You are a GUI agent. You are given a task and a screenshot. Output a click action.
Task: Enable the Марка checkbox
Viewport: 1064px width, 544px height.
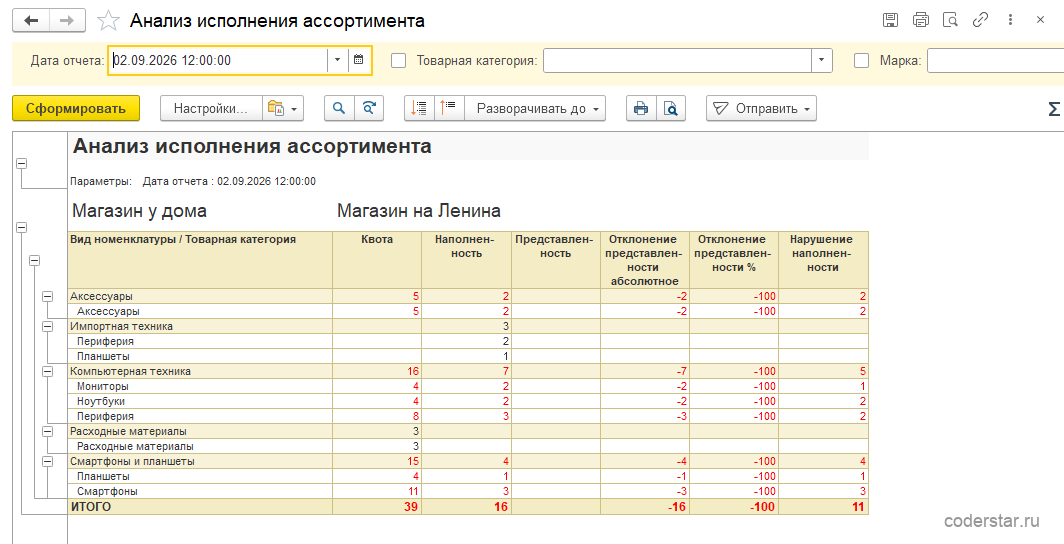point(861,60)
